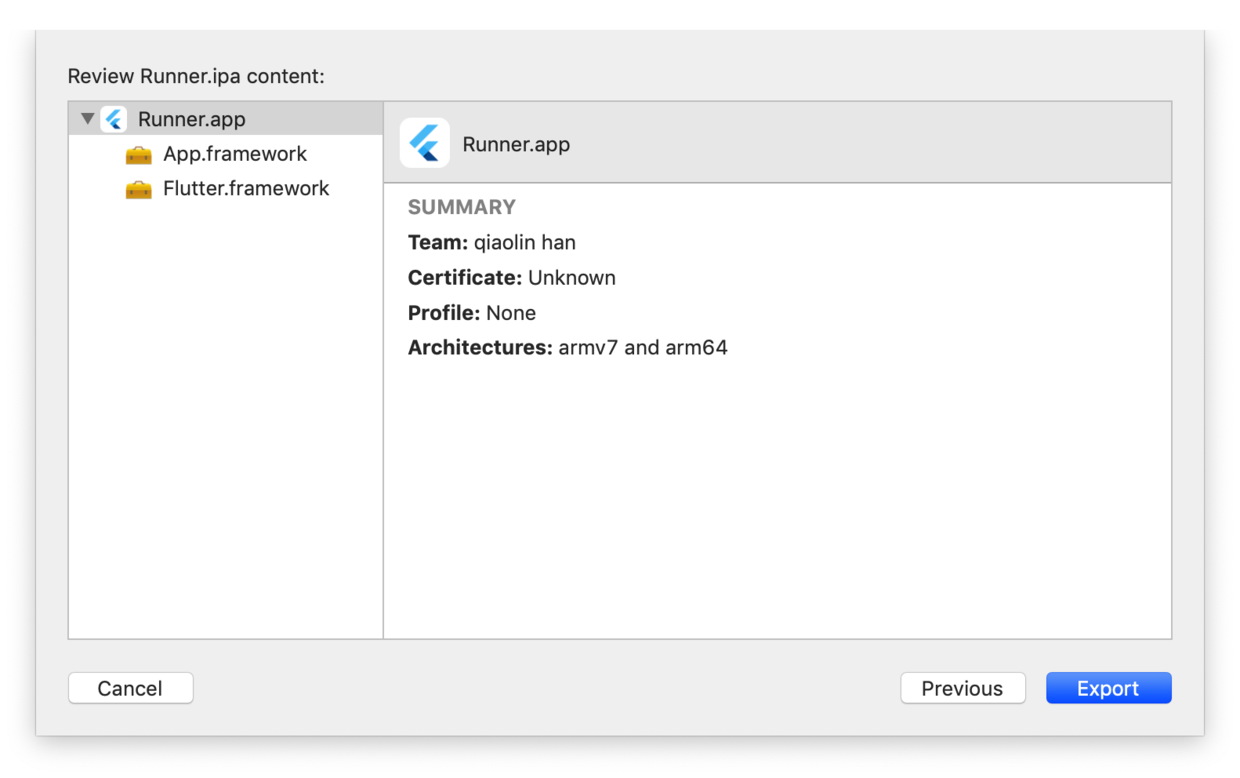Select Flutter.framework in the content list
1240x778 pixels.
[246, 189]
